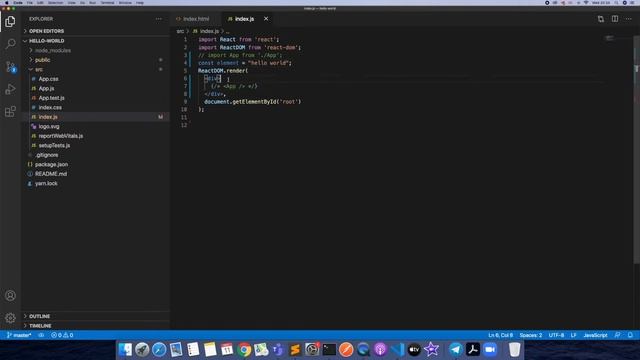Click the master branch indicator in the status bar
The image size is (640, 360).
(x=19, y=335)
